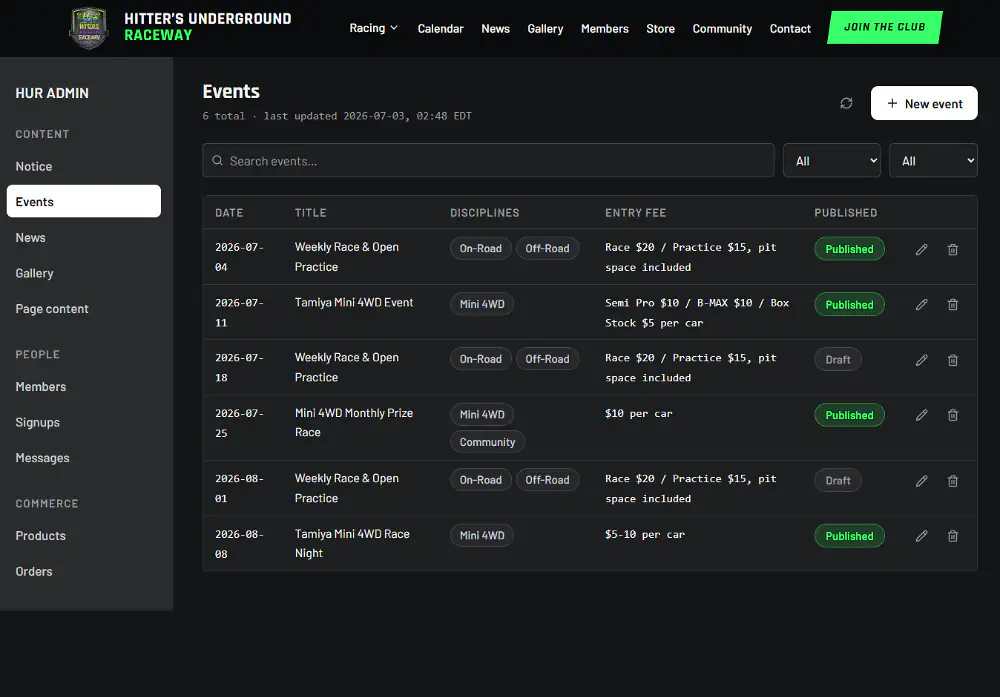Click the Community discipline tag
The image size is (1000, 697).
coord(487,442)
